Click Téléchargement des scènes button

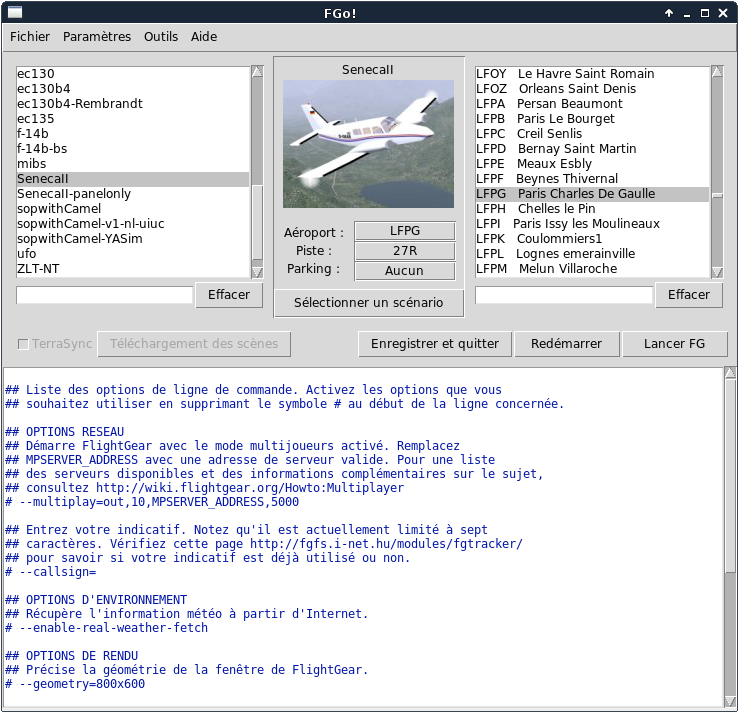tap(194, 344)
